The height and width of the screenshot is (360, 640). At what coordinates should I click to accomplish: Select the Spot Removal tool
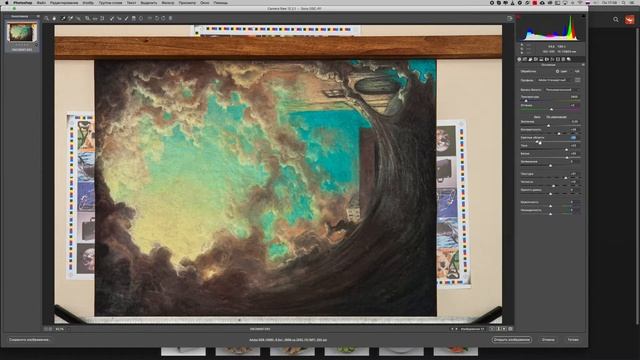point(112,18)
